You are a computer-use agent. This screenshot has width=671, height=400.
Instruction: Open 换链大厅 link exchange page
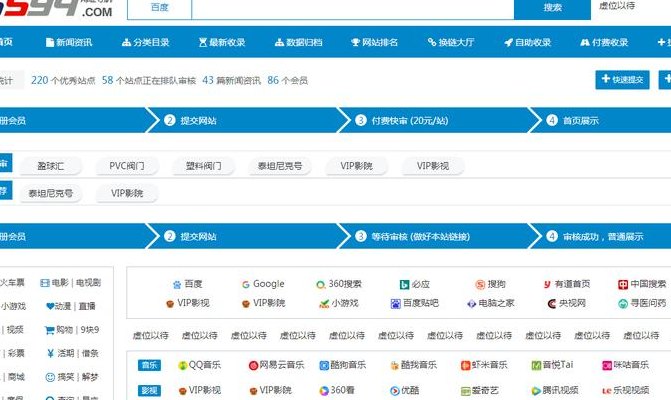click(x=451, y=42)
